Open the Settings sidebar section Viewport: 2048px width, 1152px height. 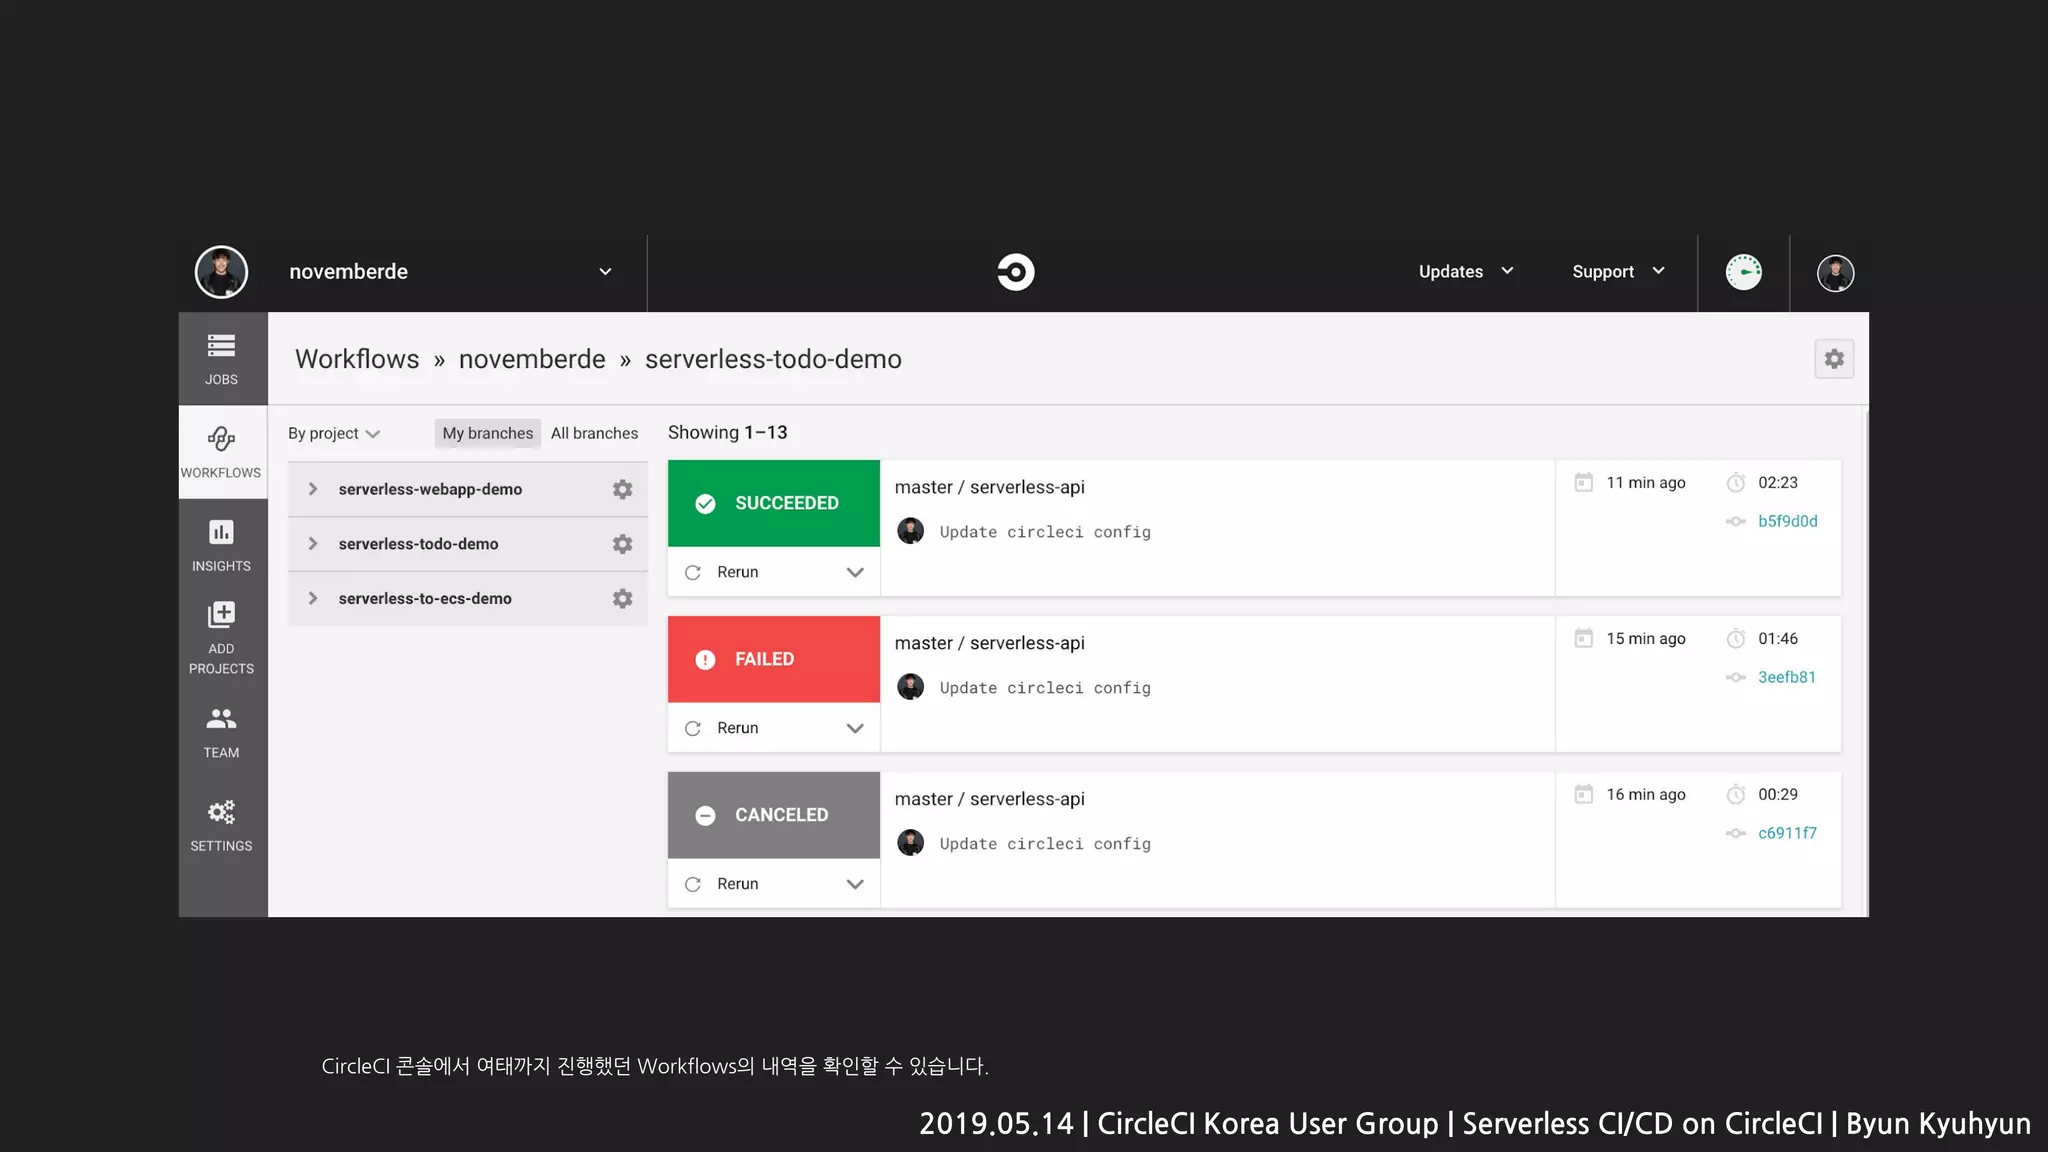[x=221, y=825]
